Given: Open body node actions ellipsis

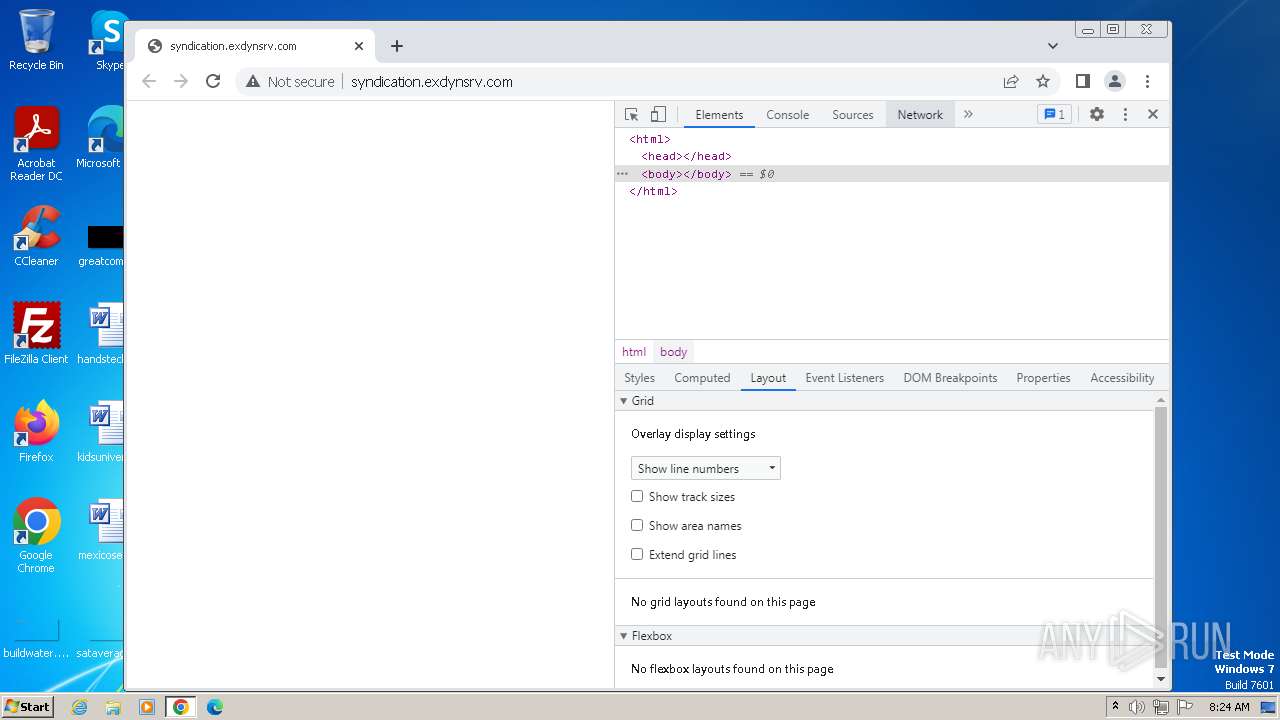Looking at the screenshot, I should coord(622,174).
